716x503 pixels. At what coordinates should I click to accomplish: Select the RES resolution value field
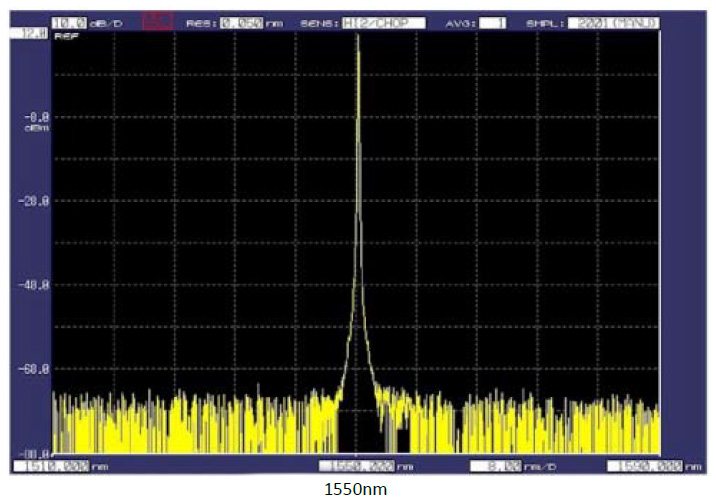[x=242, y=20]
